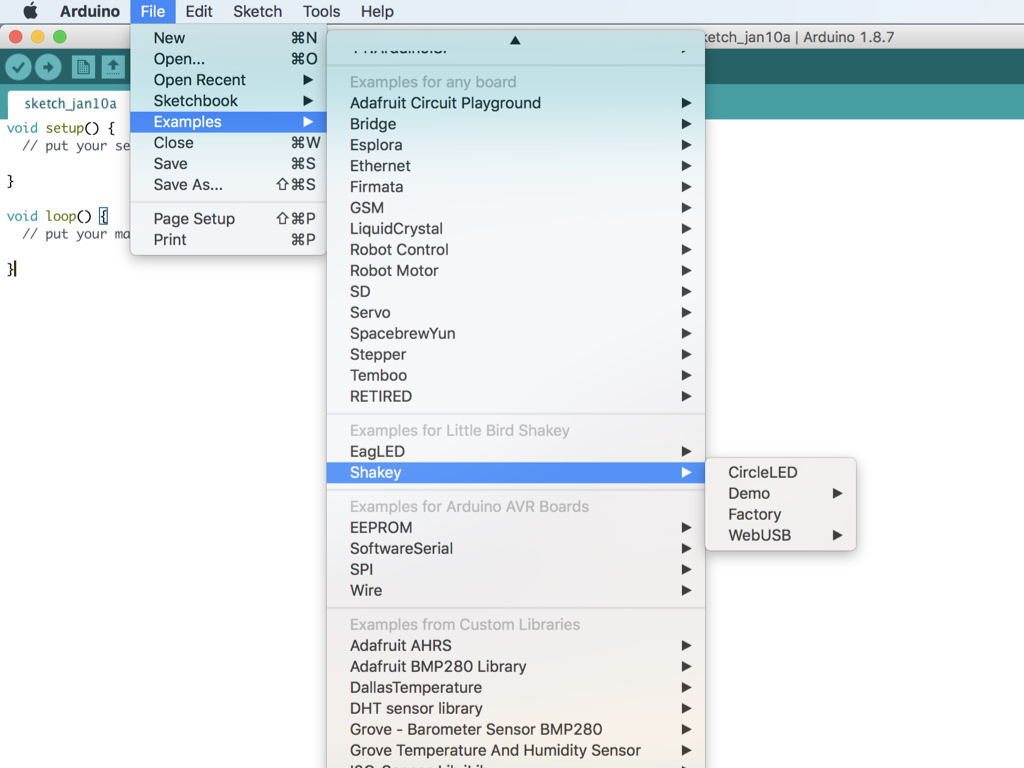Open the CircleLED example
This screenshot has height=768, width=1024.
pyautogui.click(x=780, y=472)
